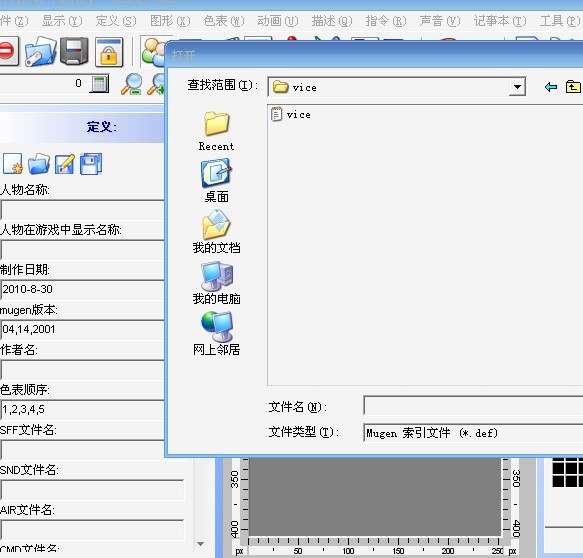Open the 显示 menu
Image resolution: width=583 pixels, height=558 pixels.
pos(62,21)
